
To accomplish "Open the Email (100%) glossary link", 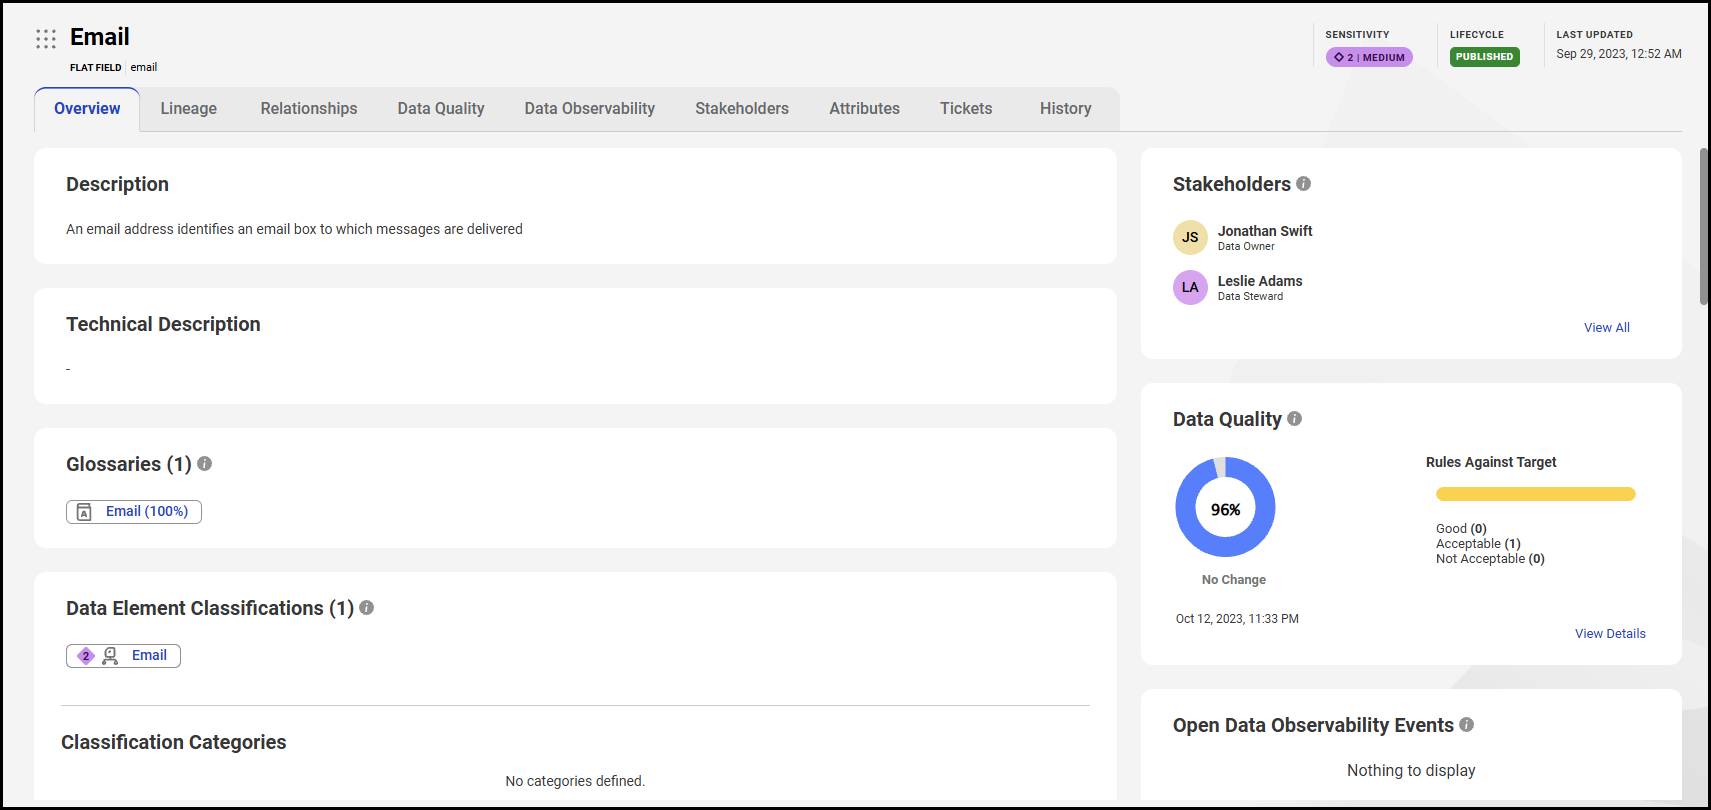I will click(x=147, y=512).
